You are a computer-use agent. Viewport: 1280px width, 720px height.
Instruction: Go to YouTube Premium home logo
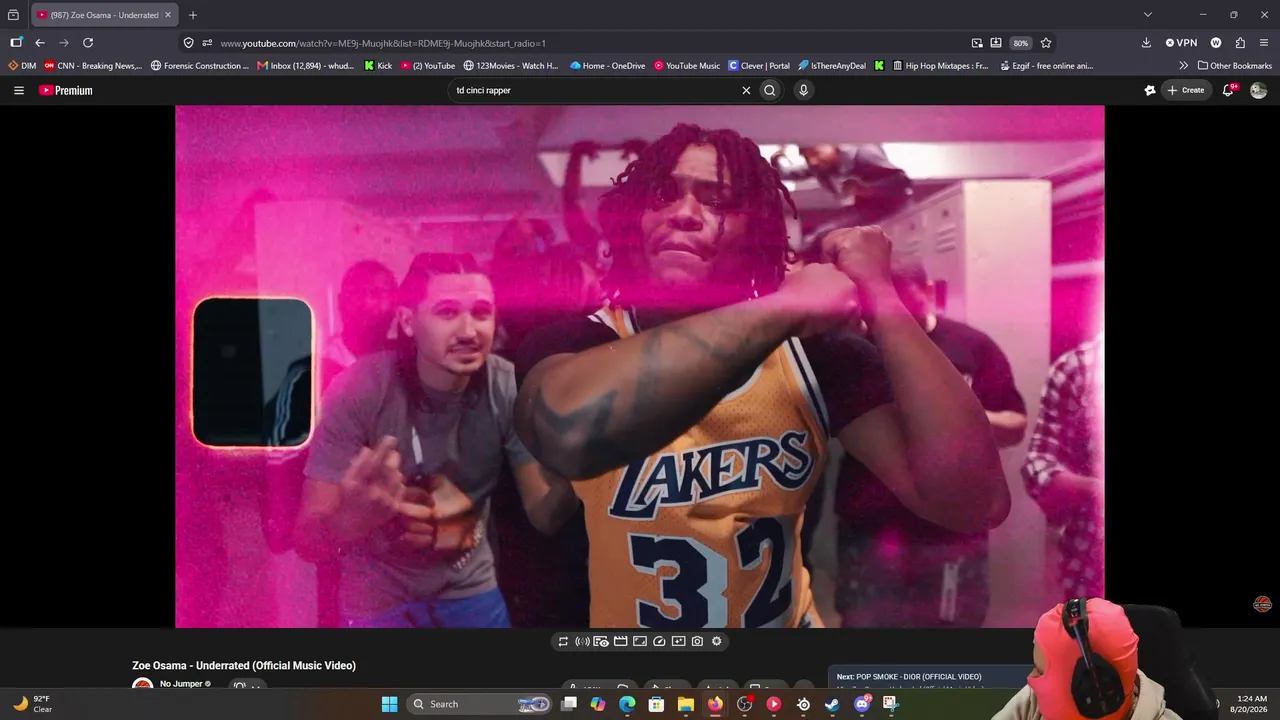click(x=66, y=90)
